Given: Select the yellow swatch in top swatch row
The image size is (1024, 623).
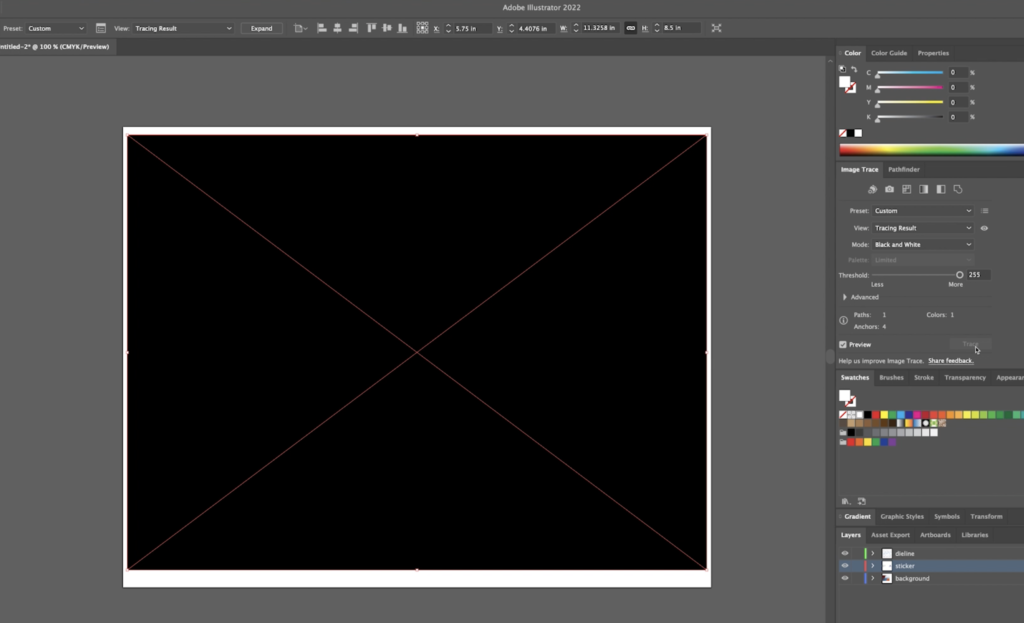Looking at the screenshot, I should pos(884,415).
